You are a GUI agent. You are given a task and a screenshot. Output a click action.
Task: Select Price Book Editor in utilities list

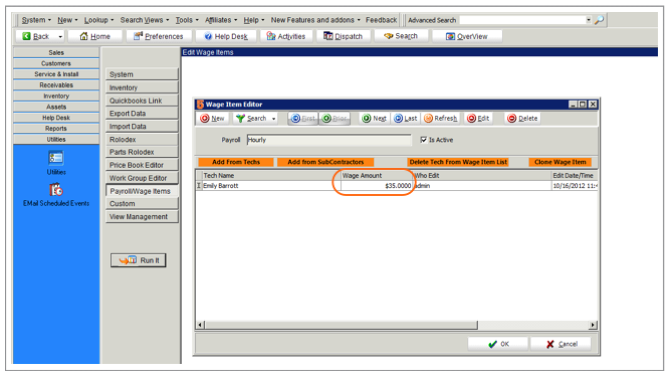[x=142, y=165]
